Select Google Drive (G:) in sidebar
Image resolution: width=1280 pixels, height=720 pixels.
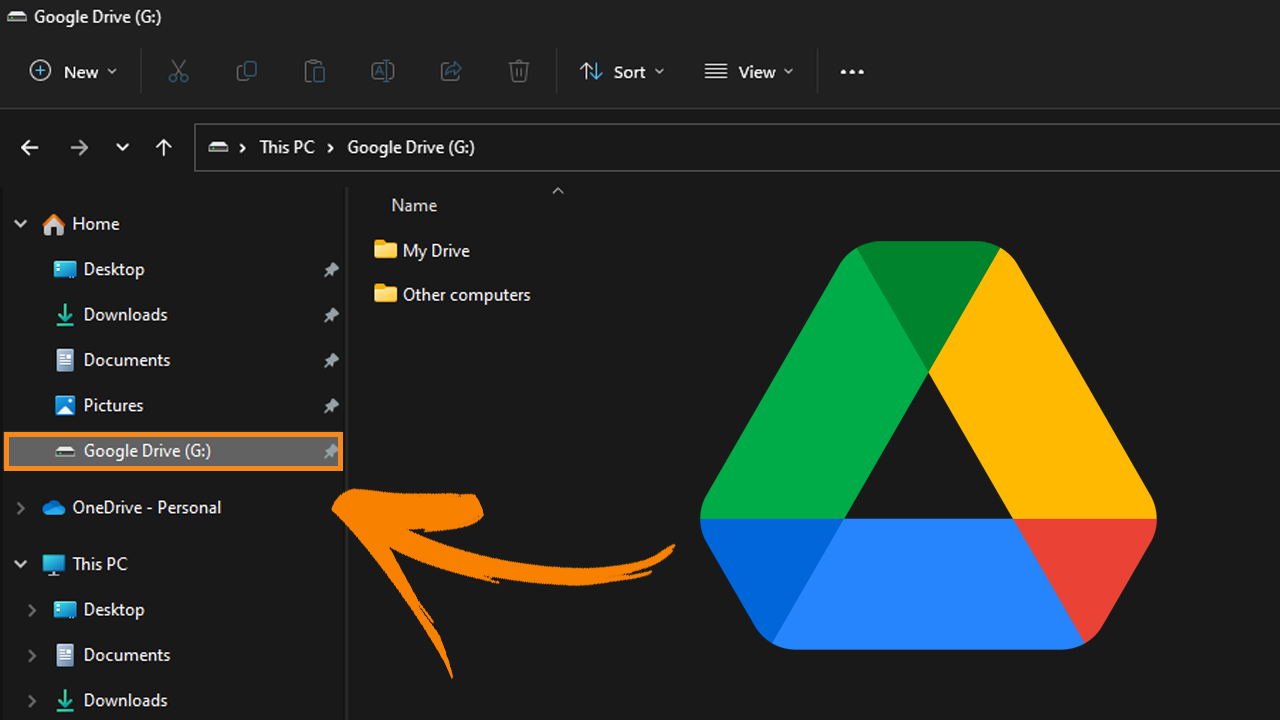(x=174, y=451)
